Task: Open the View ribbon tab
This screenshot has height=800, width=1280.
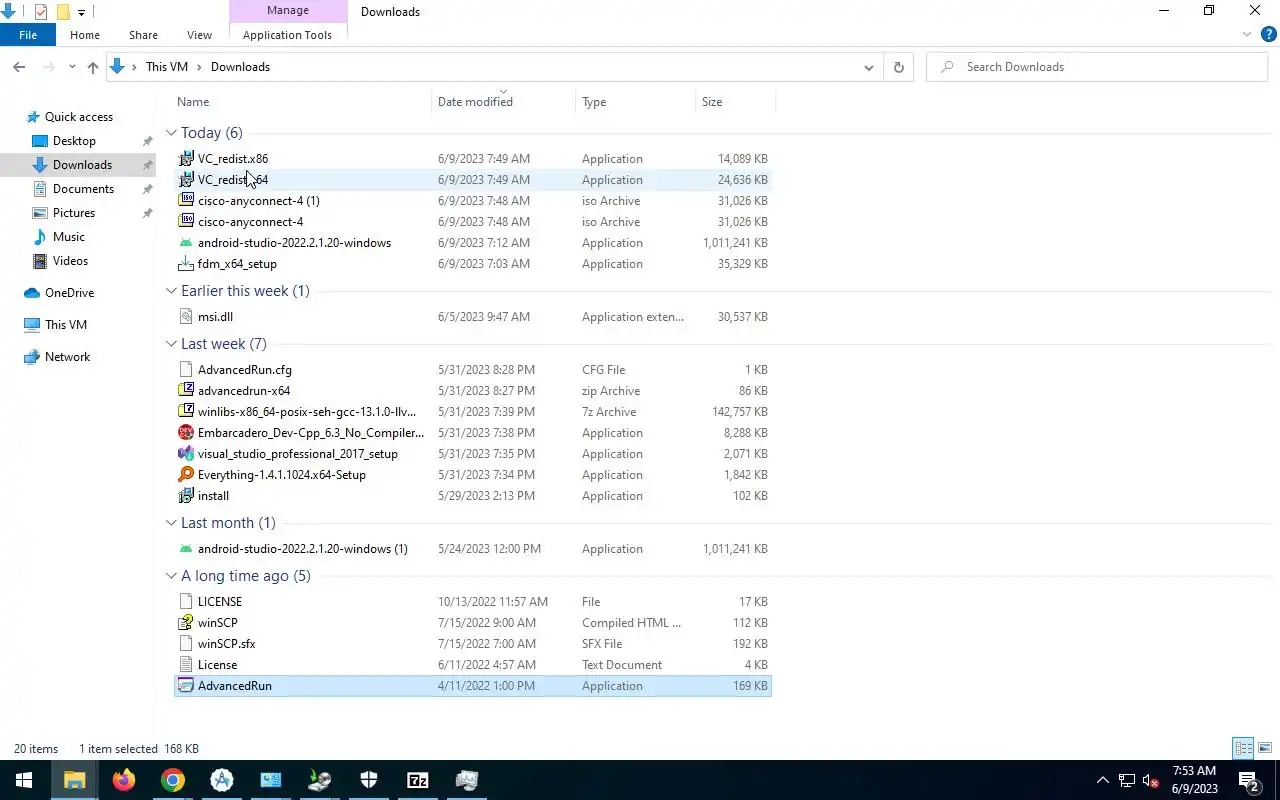Action: pos(199,34)
